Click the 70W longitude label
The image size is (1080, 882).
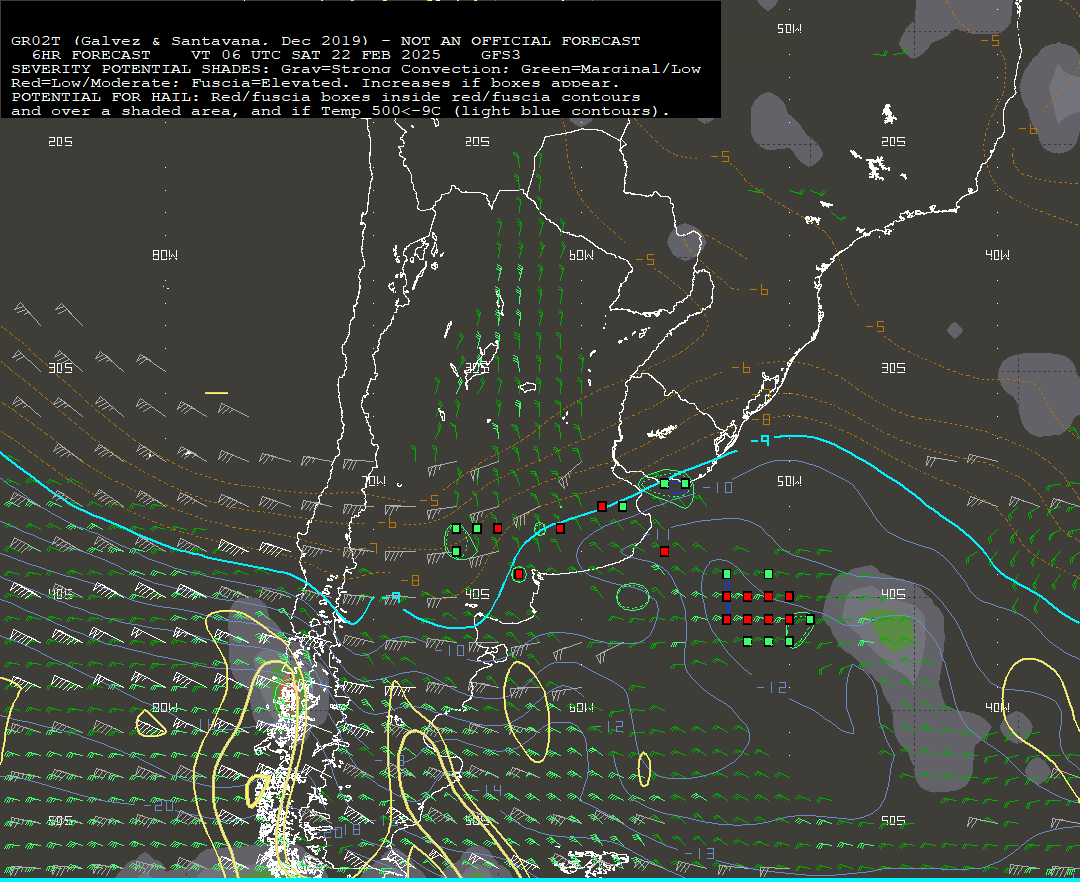click(x=375, y=481)
